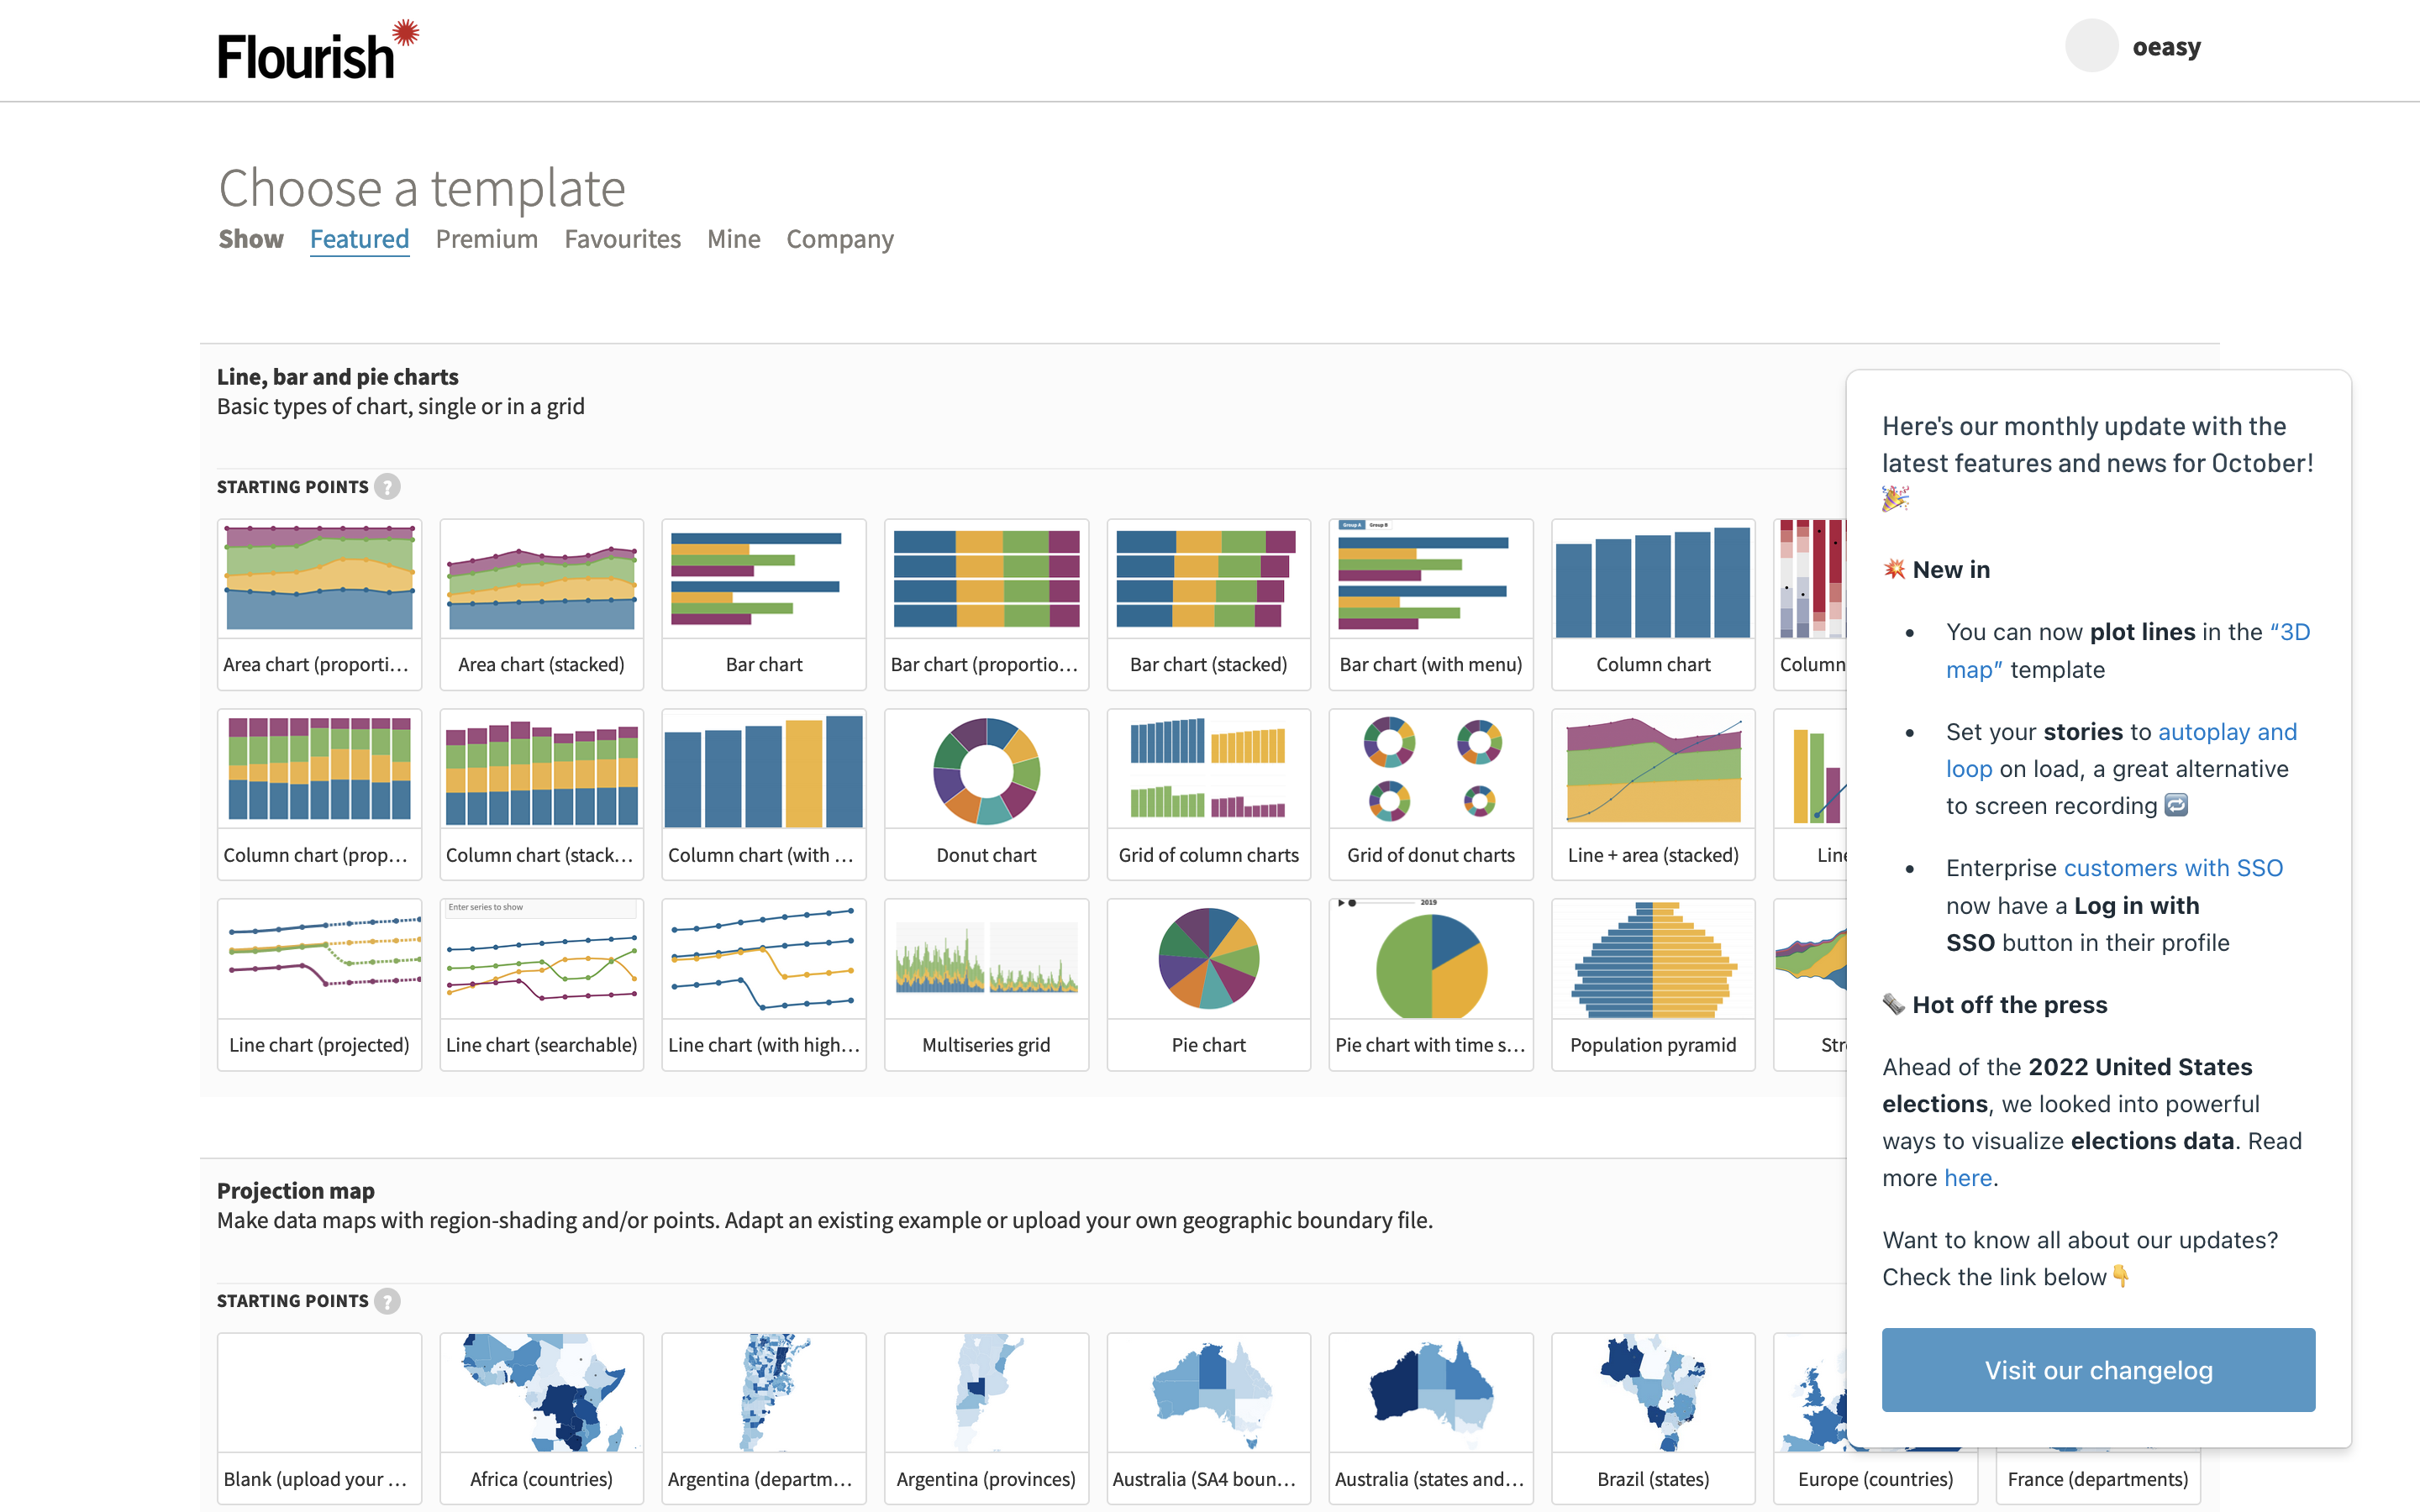The image size is (2420, 1512).
Task: Open Column chart (with highlight) template
Action: [764, 794]
